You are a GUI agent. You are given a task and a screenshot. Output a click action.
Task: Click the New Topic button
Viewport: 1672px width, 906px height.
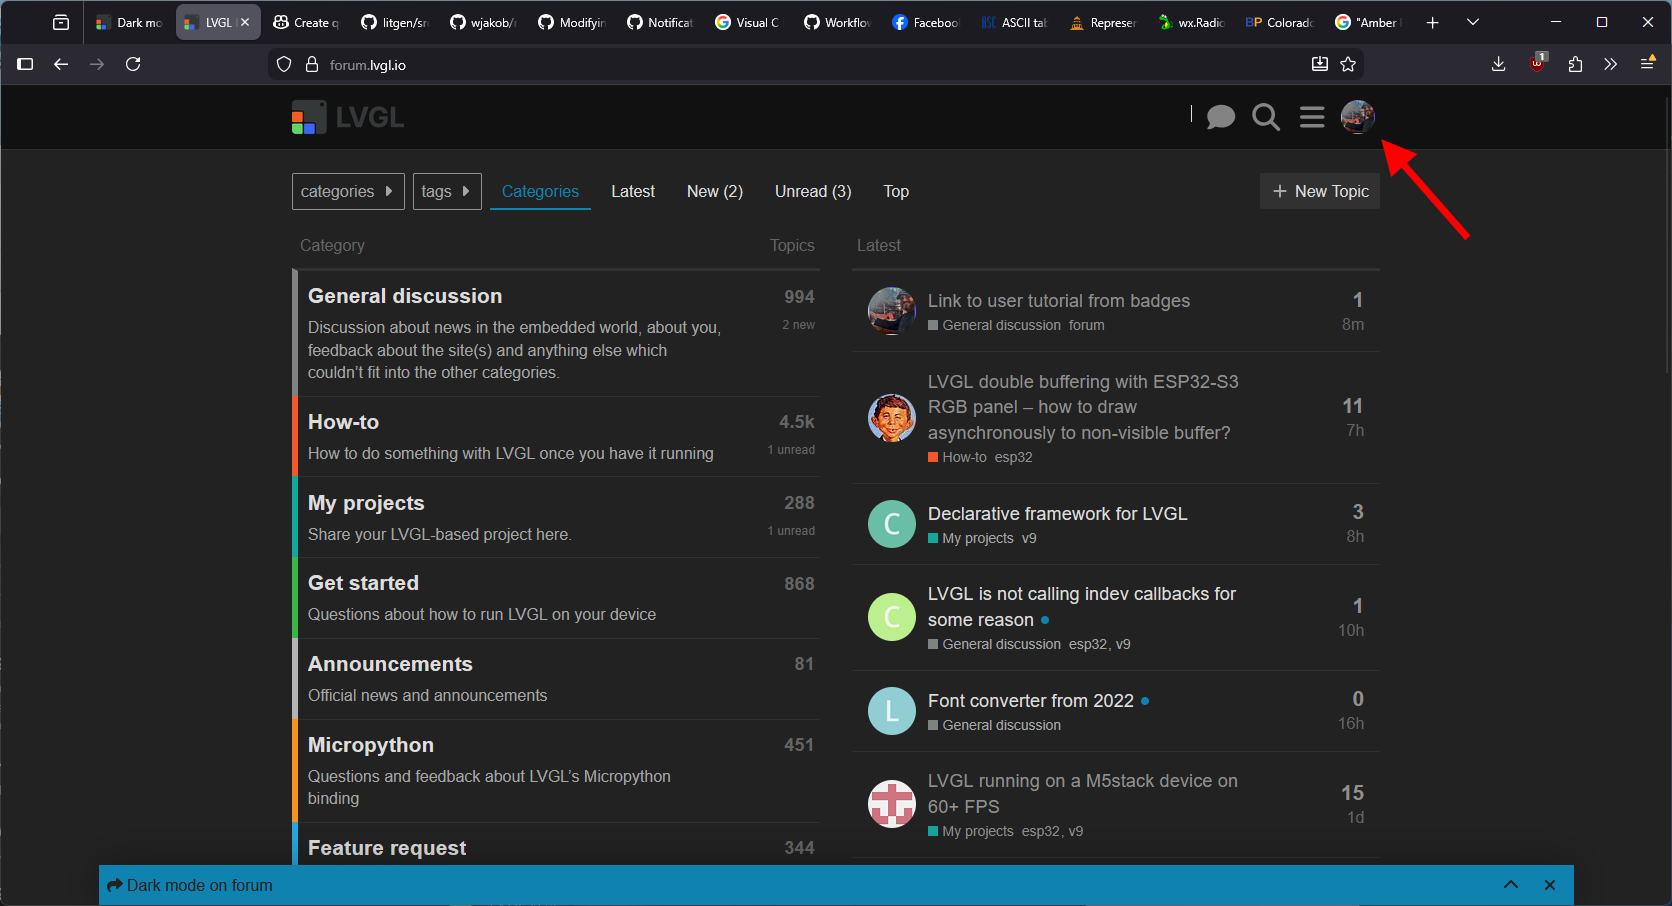point(1319,192)
